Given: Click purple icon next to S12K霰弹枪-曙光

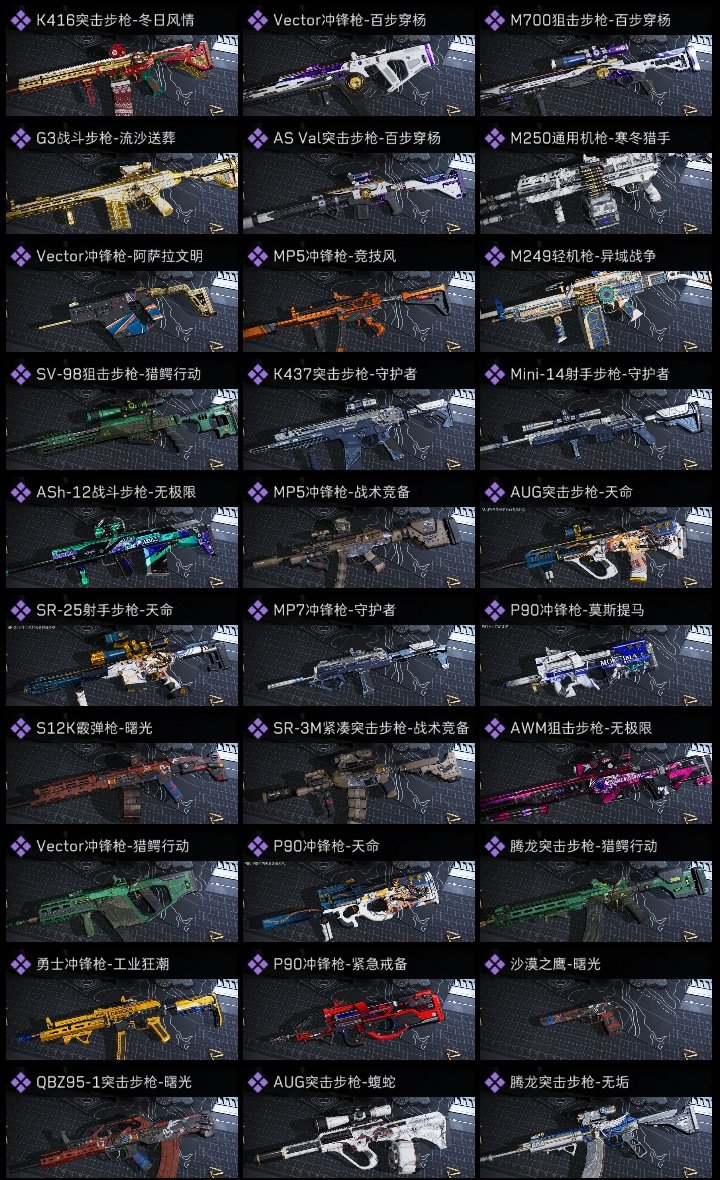Looking at the screenshot, I should (x=21, y=728).
